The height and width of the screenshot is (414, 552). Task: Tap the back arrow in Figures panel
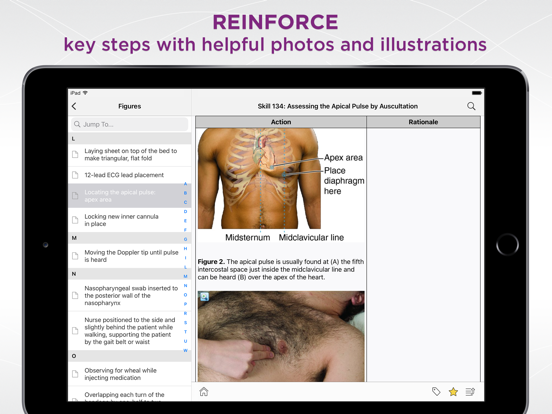pos(74,106)
